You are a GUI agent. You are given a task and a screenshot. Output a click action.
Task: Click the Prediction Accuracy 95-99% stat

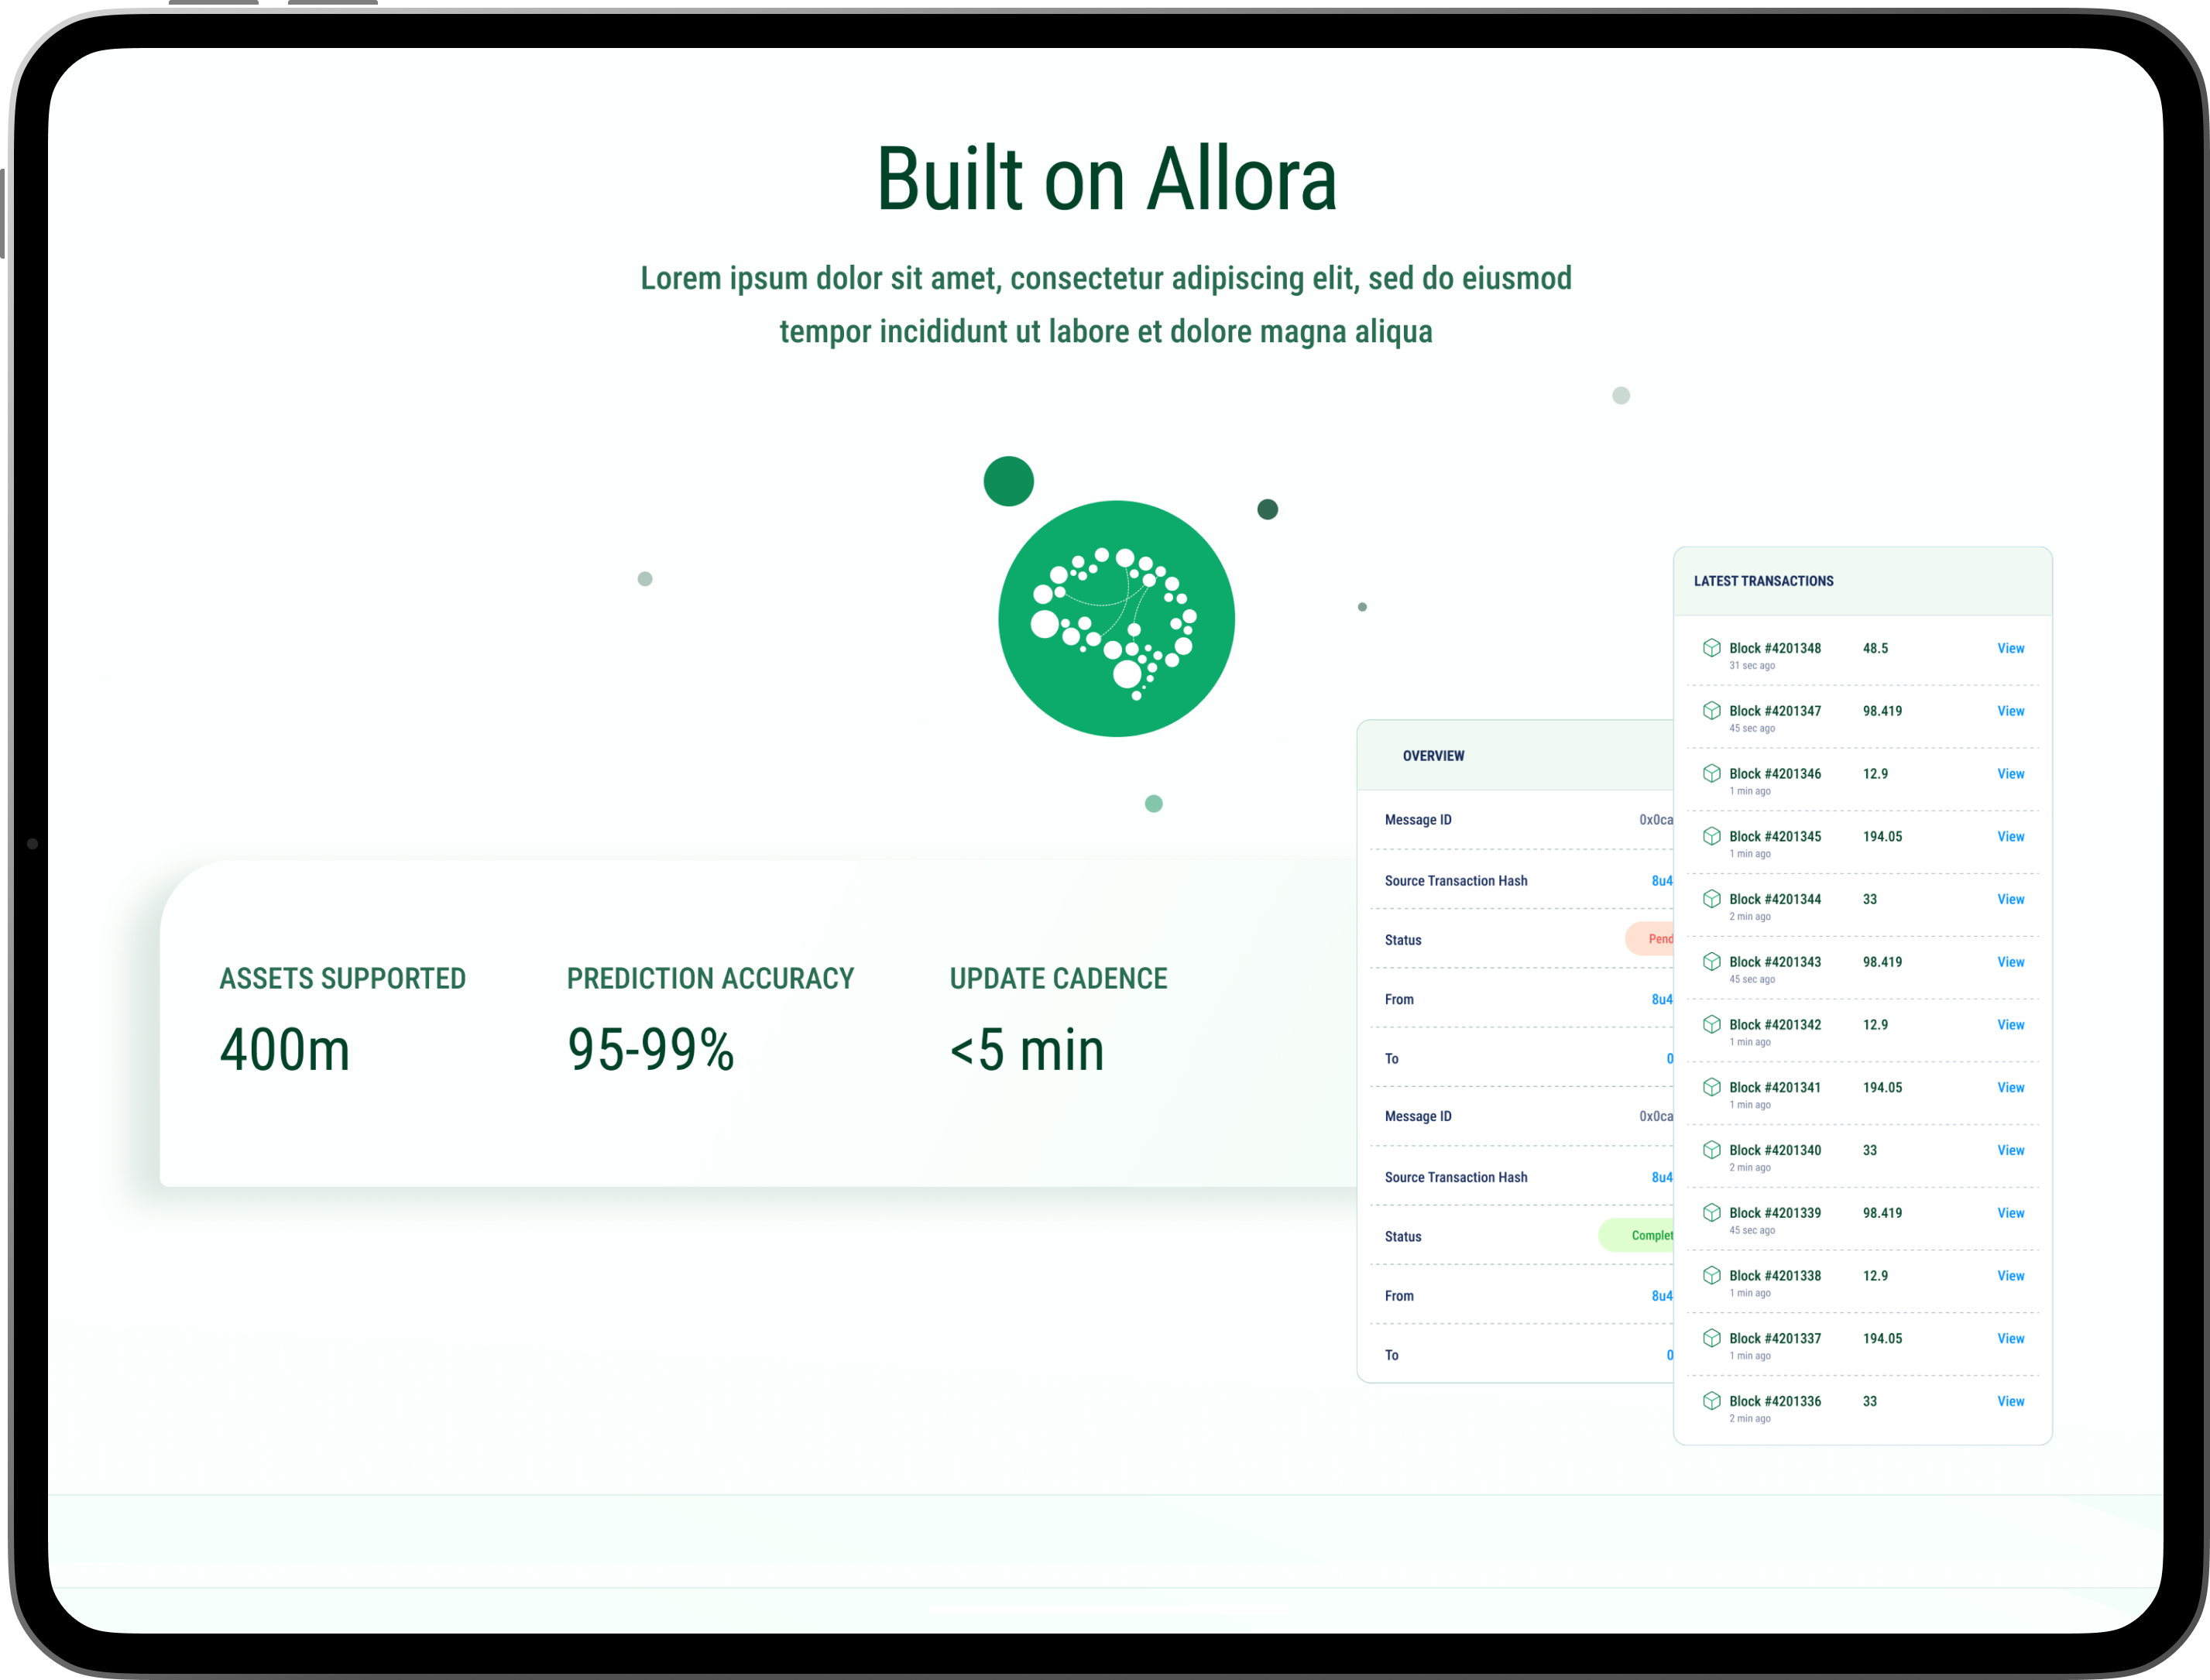(x=651, y=1050)
